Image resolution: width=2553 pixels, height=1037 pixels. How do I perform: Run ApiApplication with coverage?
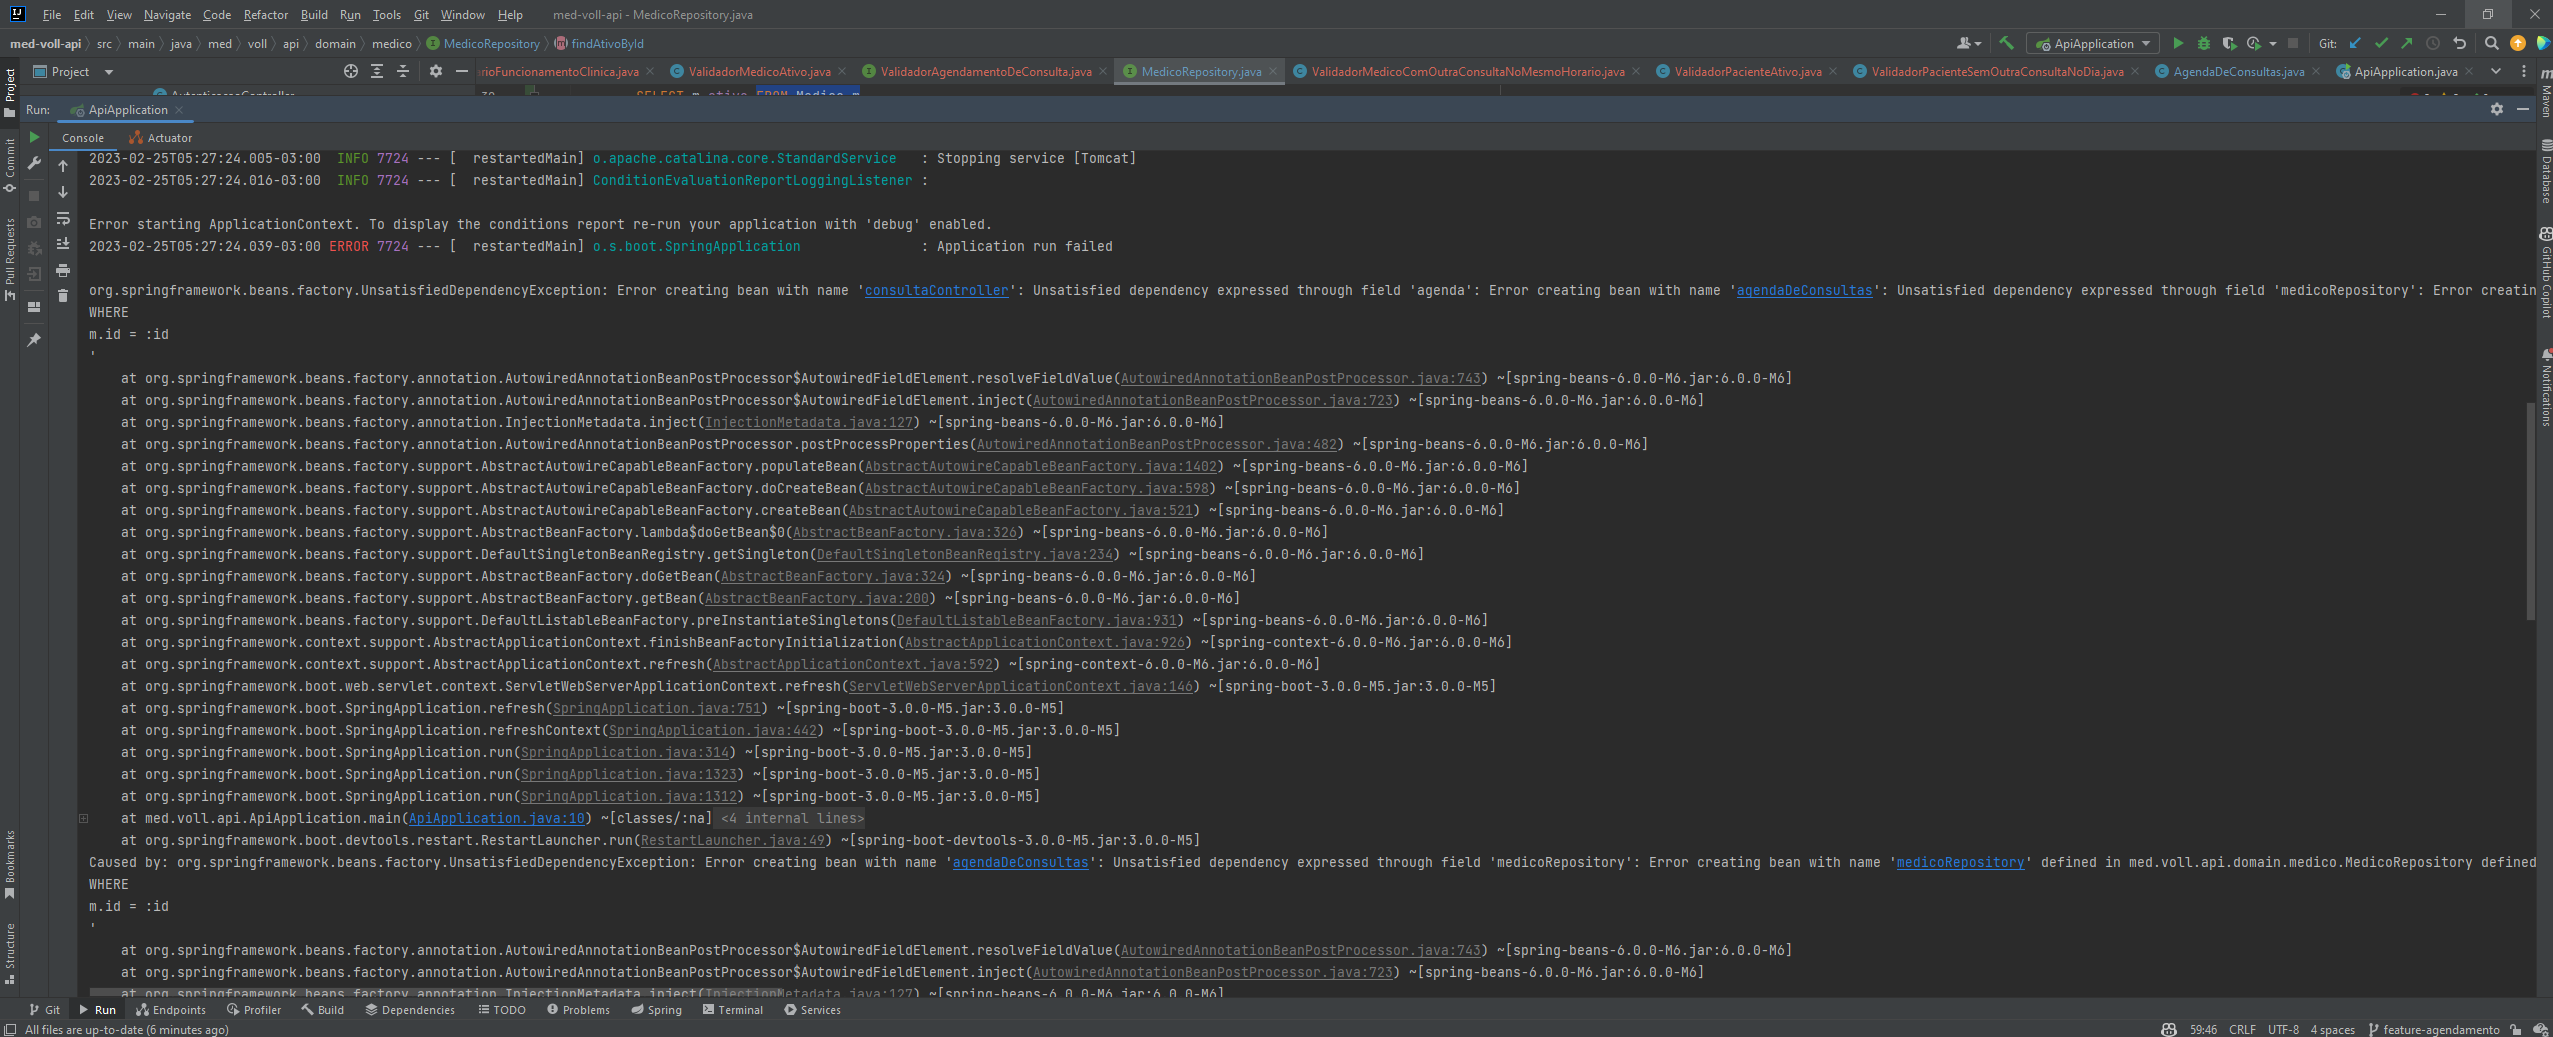point(2229,43)
